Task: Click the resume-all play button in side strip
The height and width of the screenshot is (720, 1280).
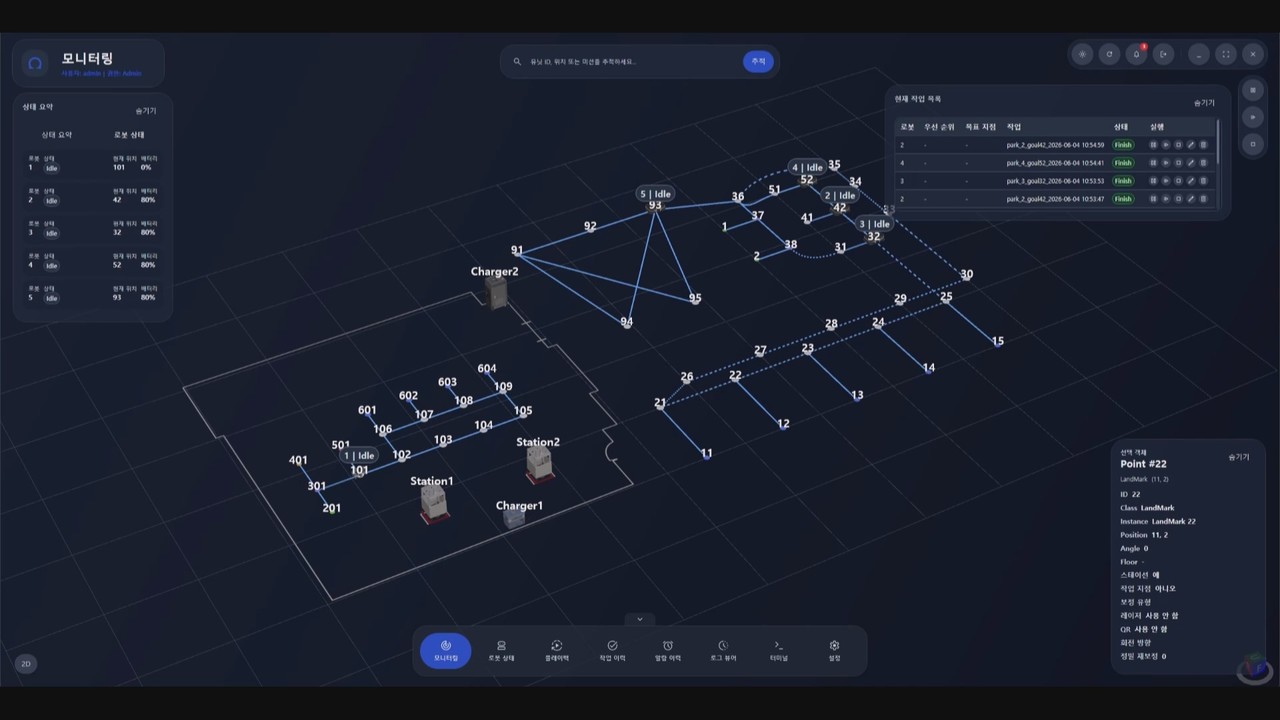Action: 1253,117
